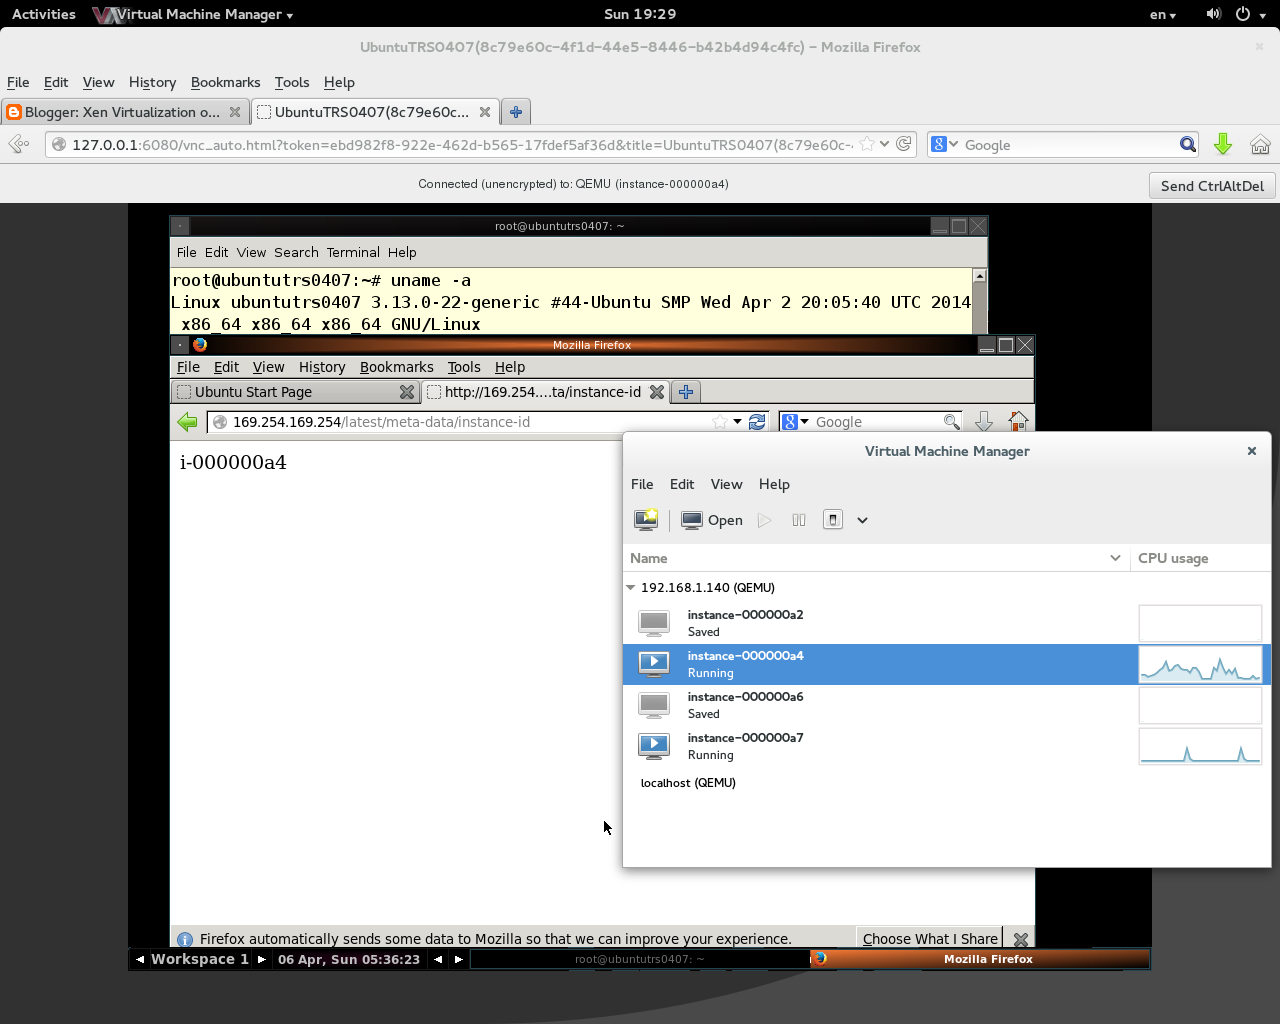This screenshot has height=1024, width=1280.
Task: Click the reload icon in guest Firefox address bar
Action: 757,422
